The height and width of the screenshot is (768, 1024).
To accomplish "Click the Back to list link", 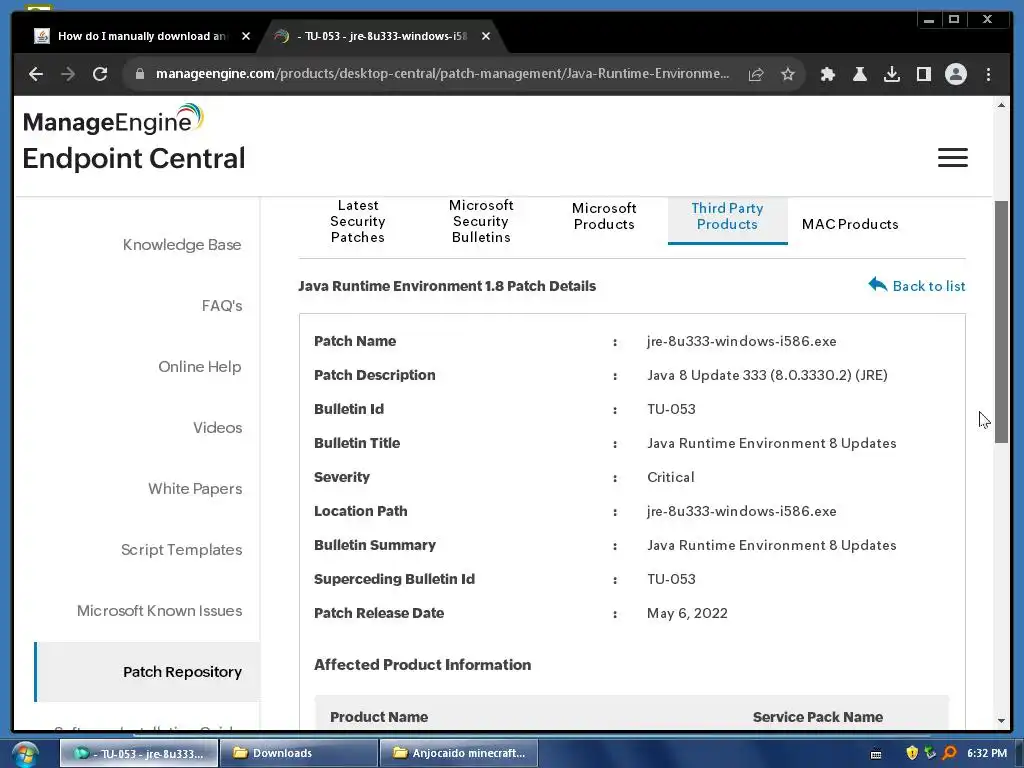I will coord(928,286).
